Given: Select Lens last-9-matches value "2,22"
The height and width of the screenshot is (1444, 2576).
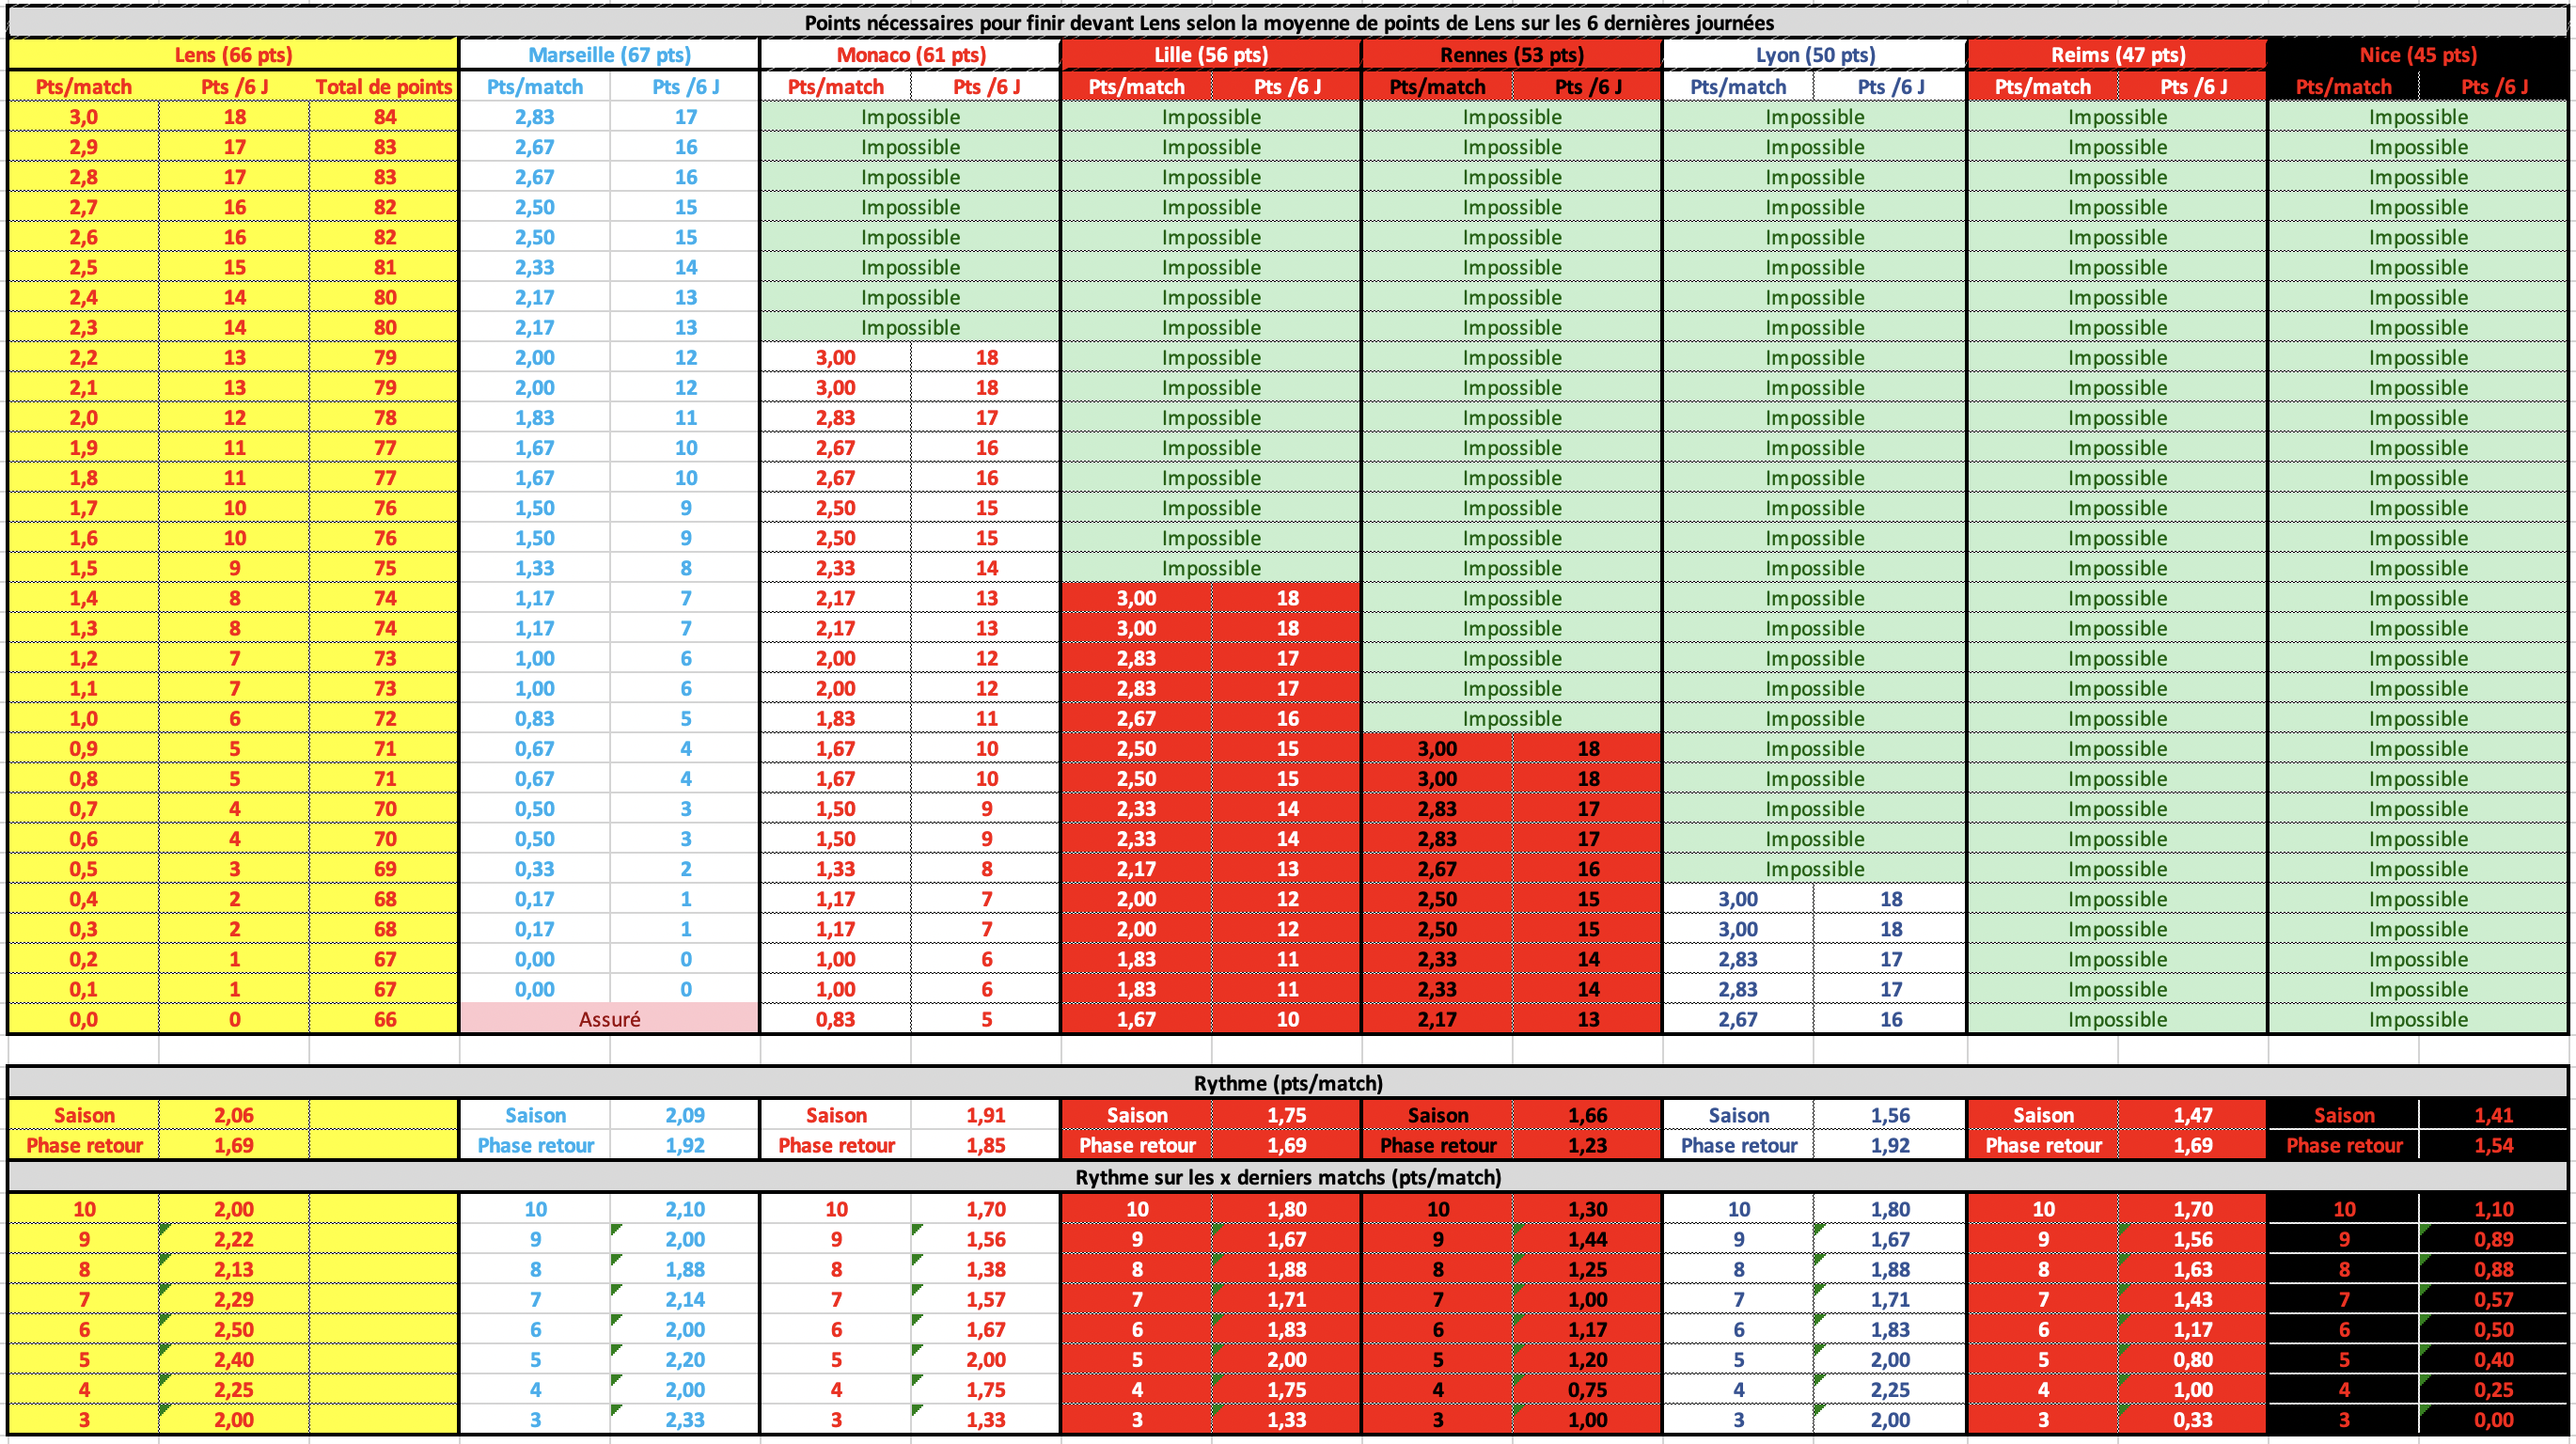Looking at the screenshot, I should (234, 1239).
